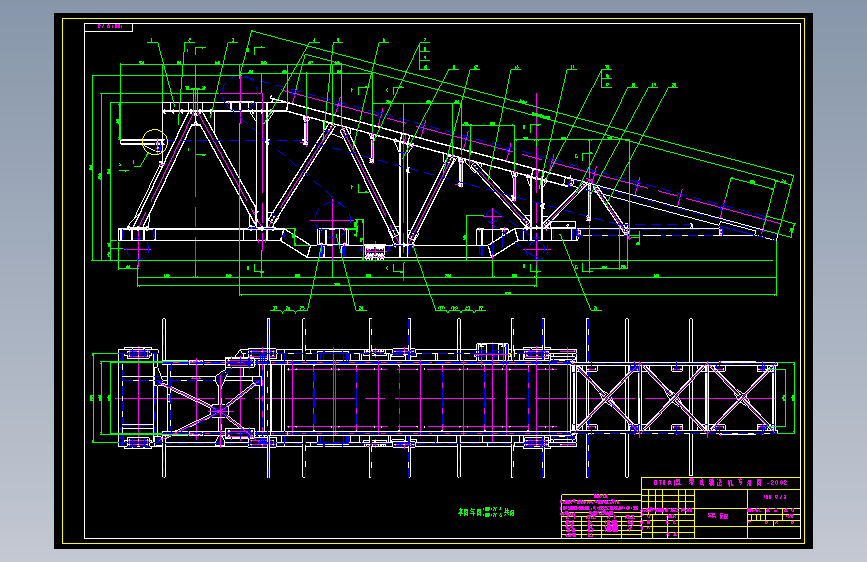Click the first X cross-bracing in the plan view
867x562 pixels.
tap(607, 397)
